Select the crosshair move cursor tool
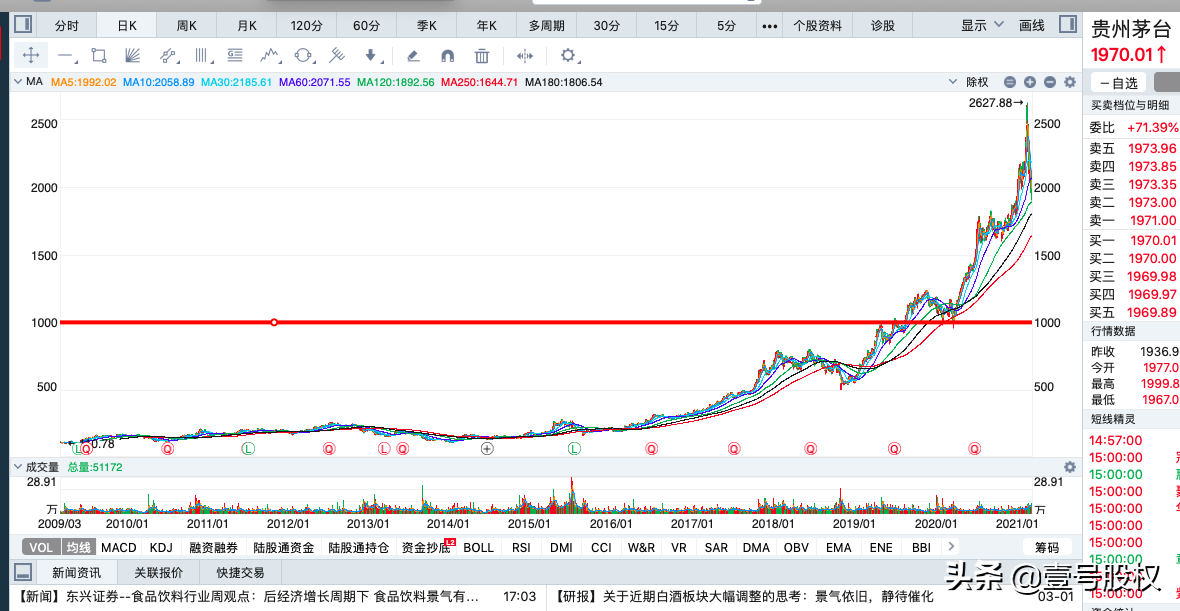 tap(31, 55)
